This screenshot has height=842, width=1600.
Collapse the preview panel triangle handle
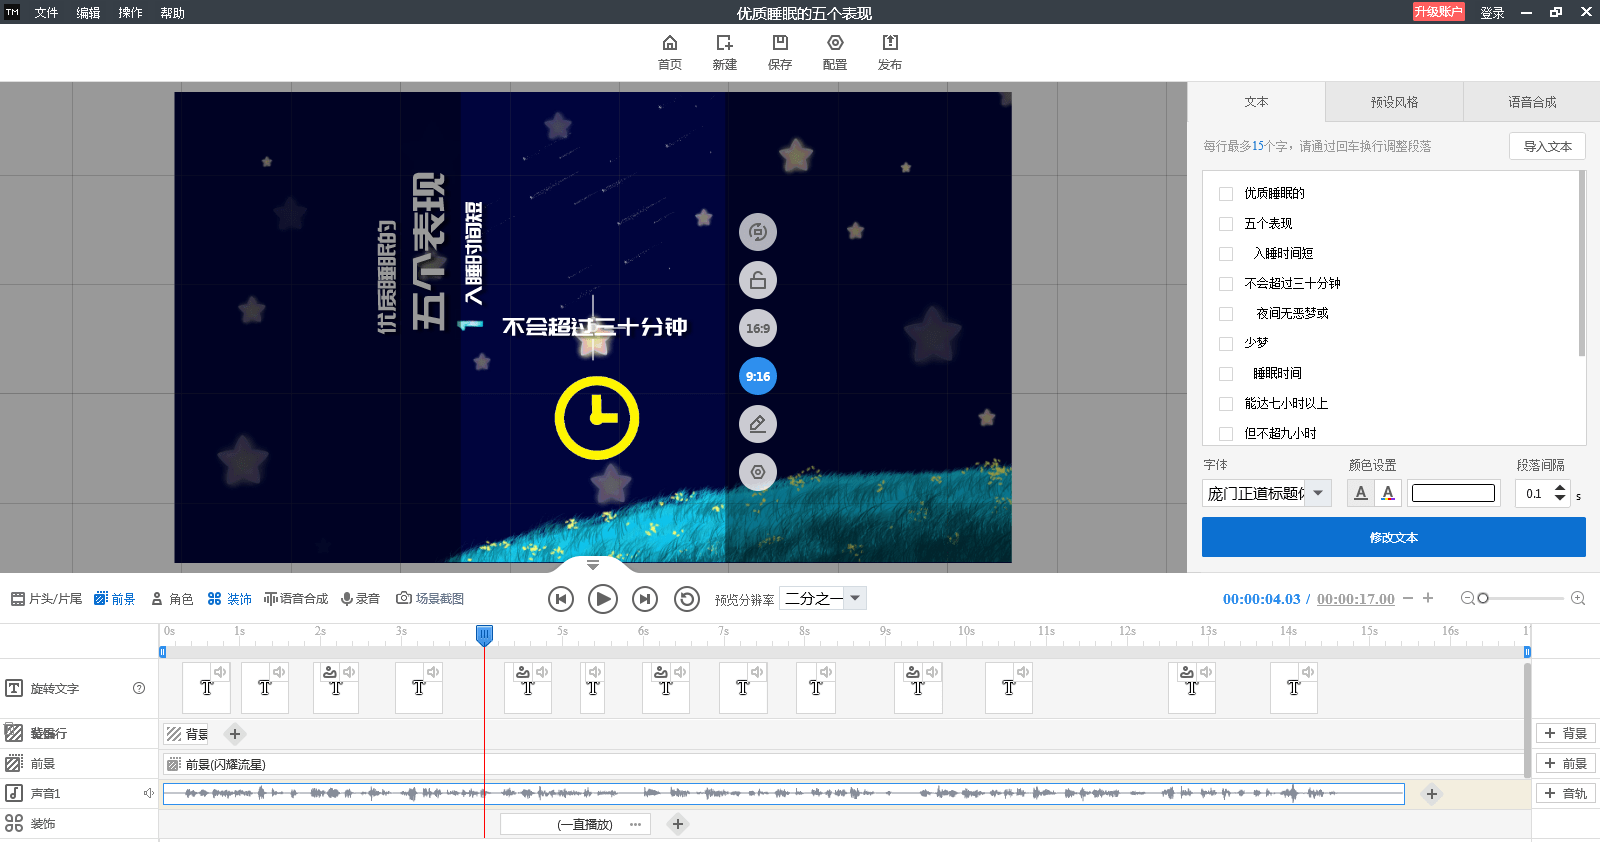pyautogui.click(x=592, y=565)
